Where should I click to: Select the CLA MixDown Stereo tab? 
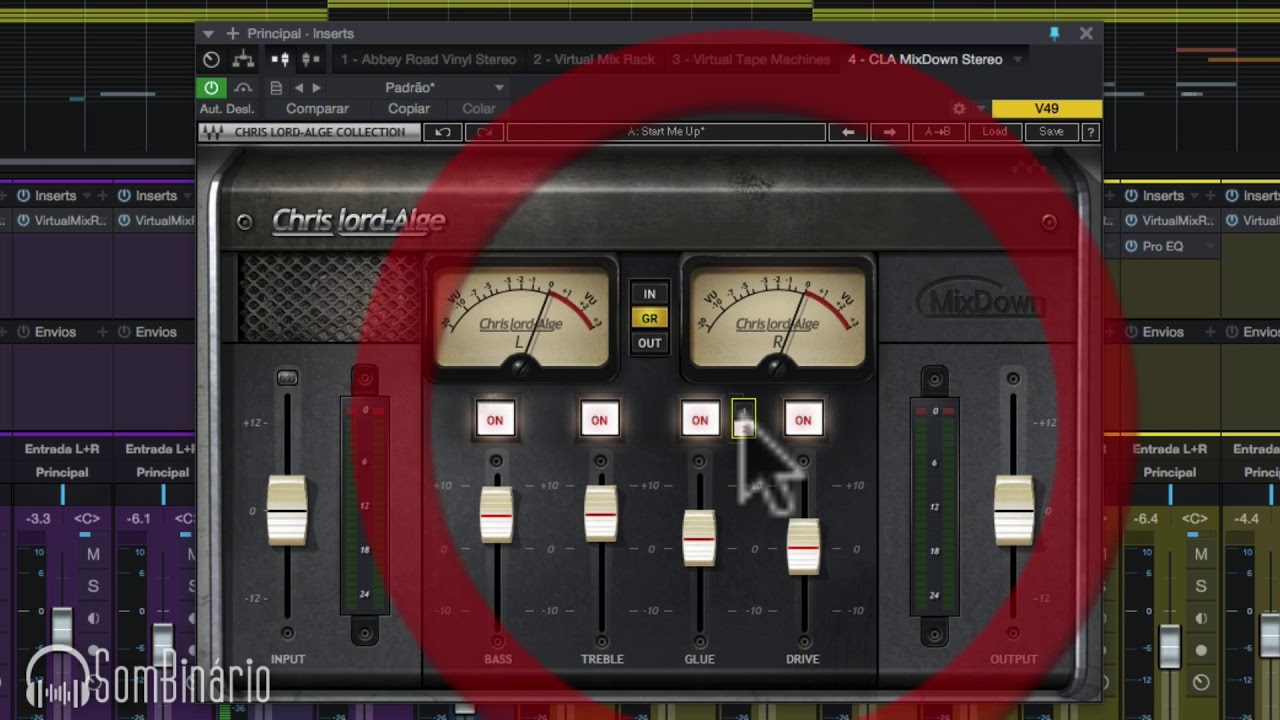tap(925, 60)
